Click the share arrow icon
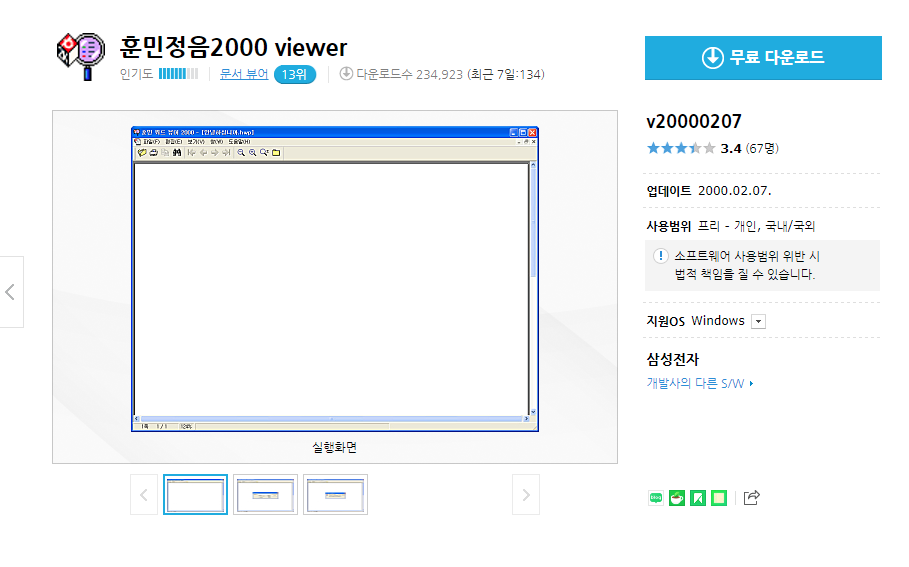 751,497
